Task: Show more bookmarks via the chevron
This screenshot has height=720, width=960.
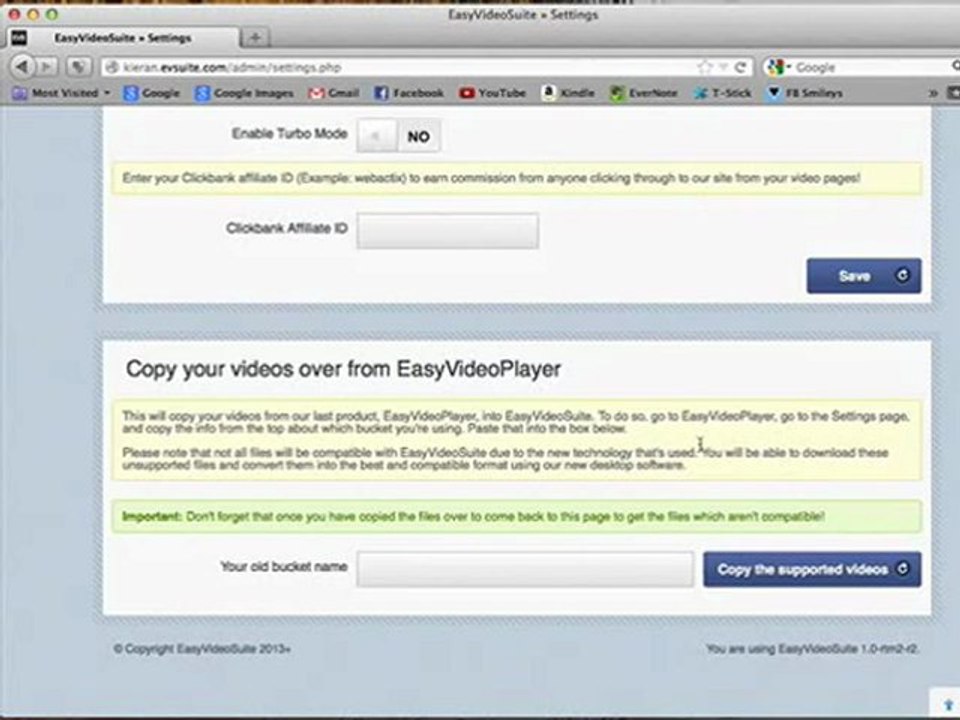Action: (933, 93)
